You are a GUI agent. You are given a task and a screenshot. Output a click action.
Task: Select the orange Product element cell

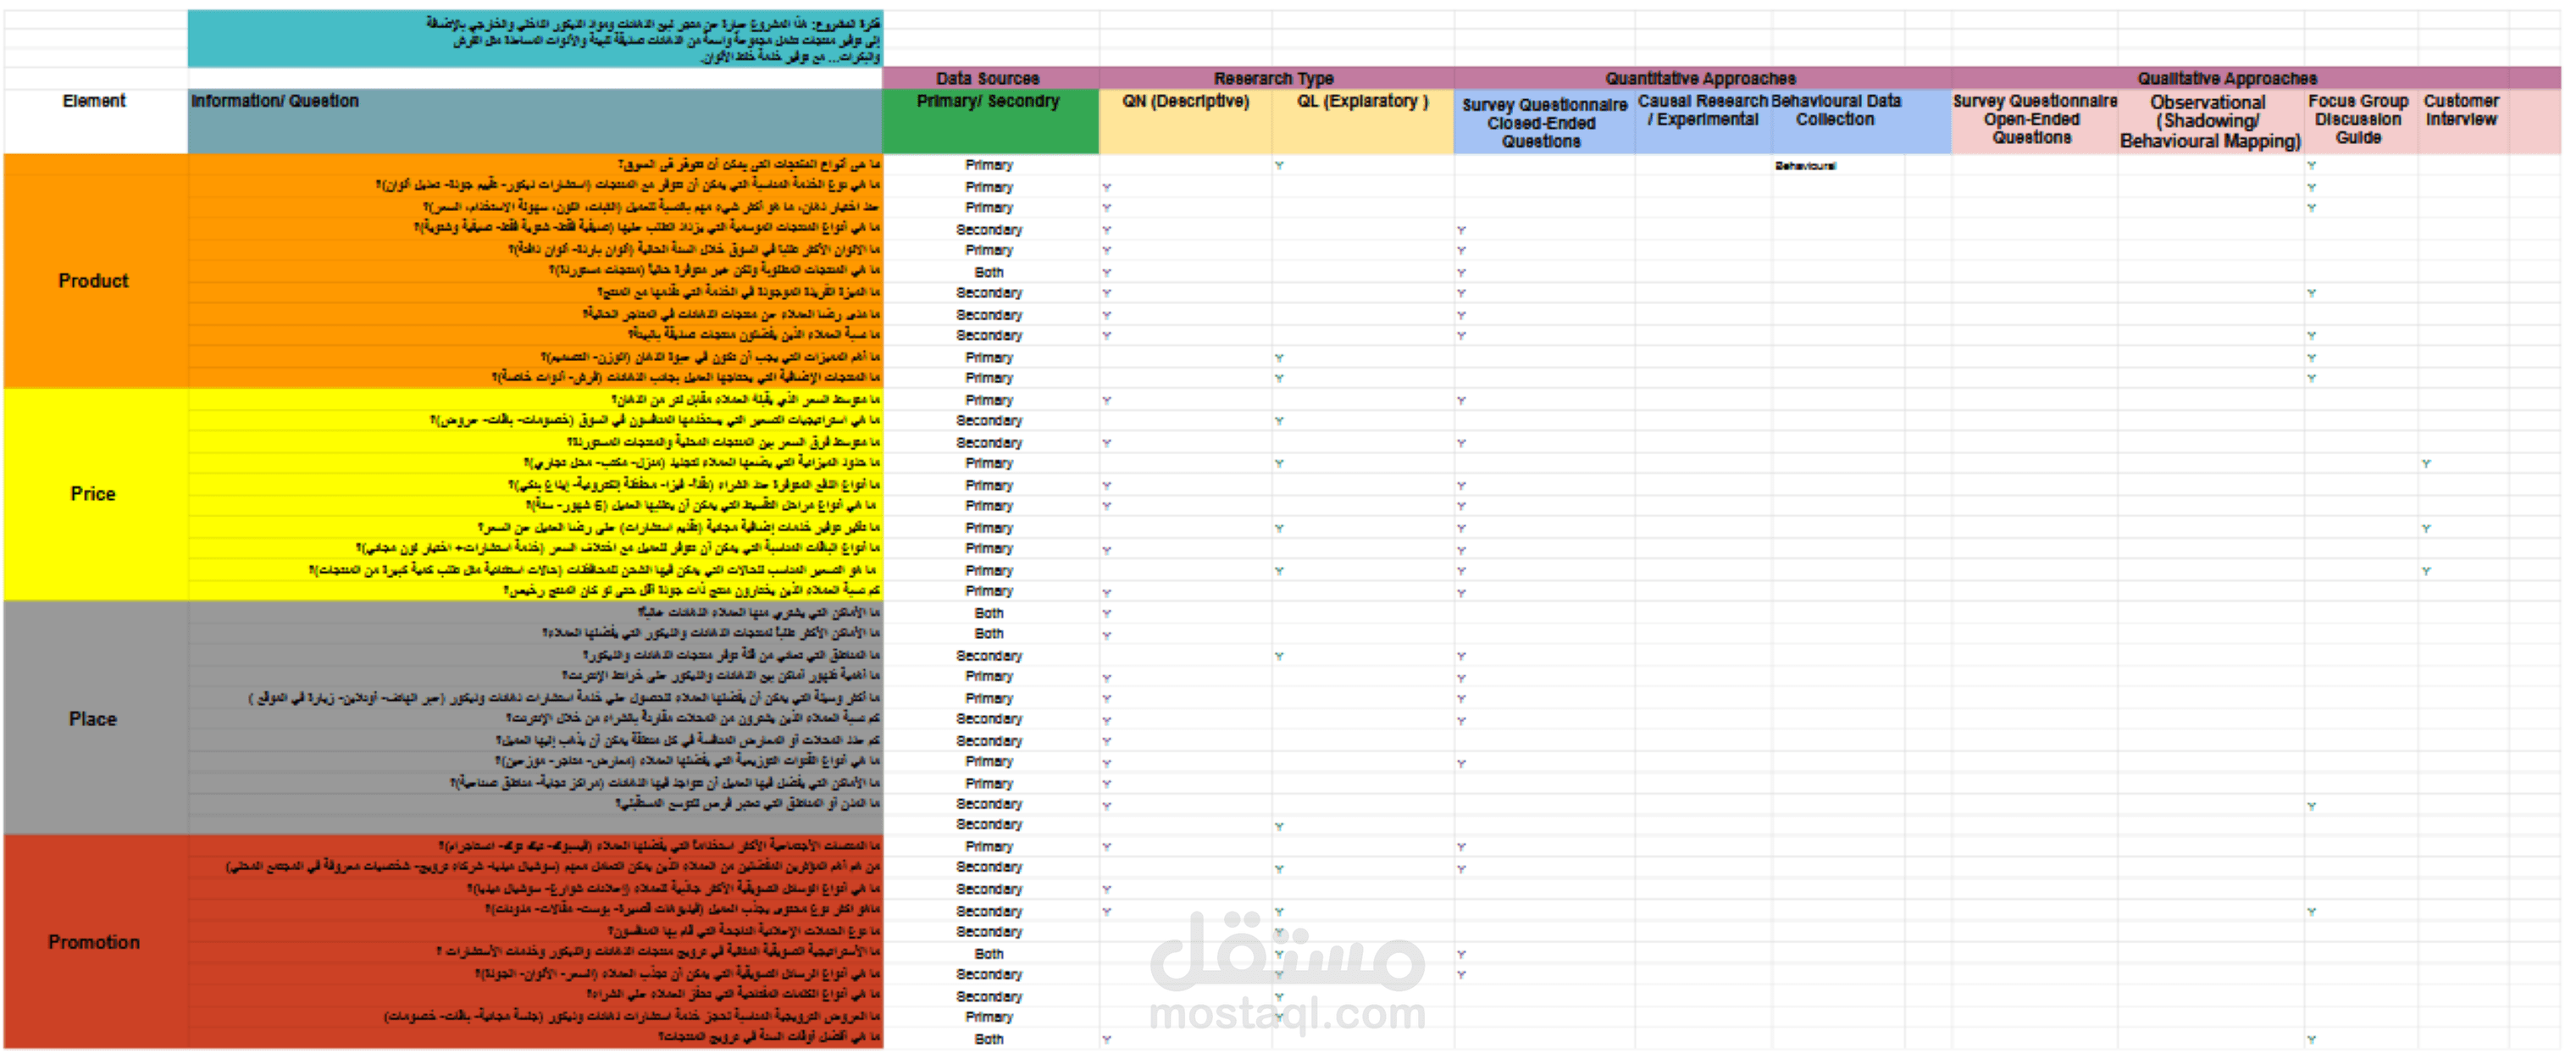pyautogui.click(x=94, y=281)
